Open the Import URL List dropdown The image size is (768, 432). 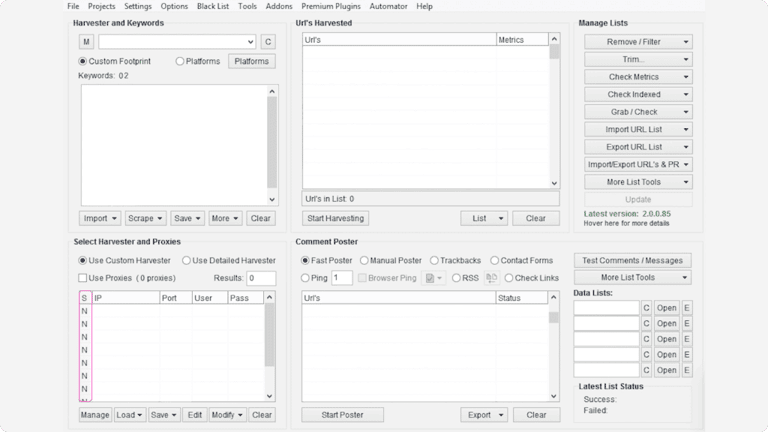pyautogui.click(x=638, y=129)
